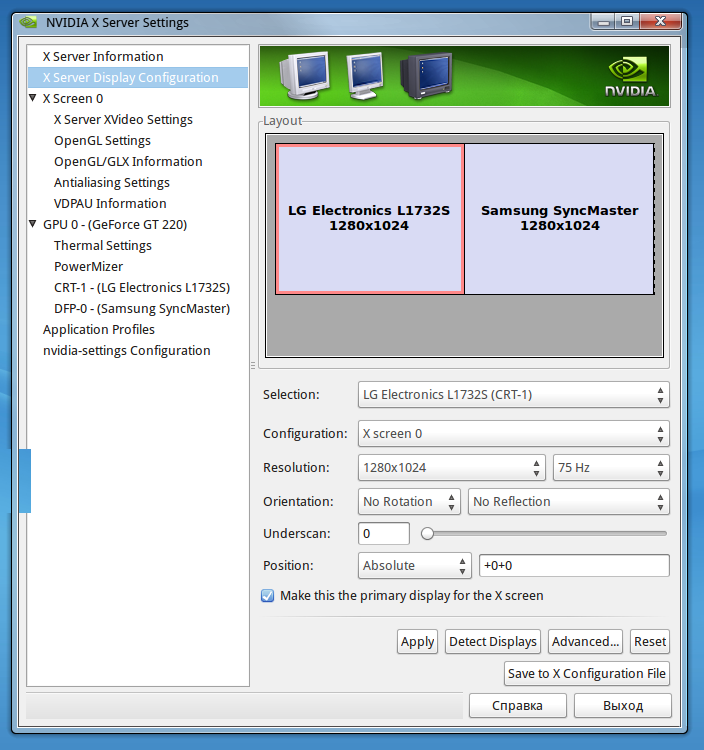704x750 pixels.
Task: Click the Underscan slider handle
Action: 428,533
